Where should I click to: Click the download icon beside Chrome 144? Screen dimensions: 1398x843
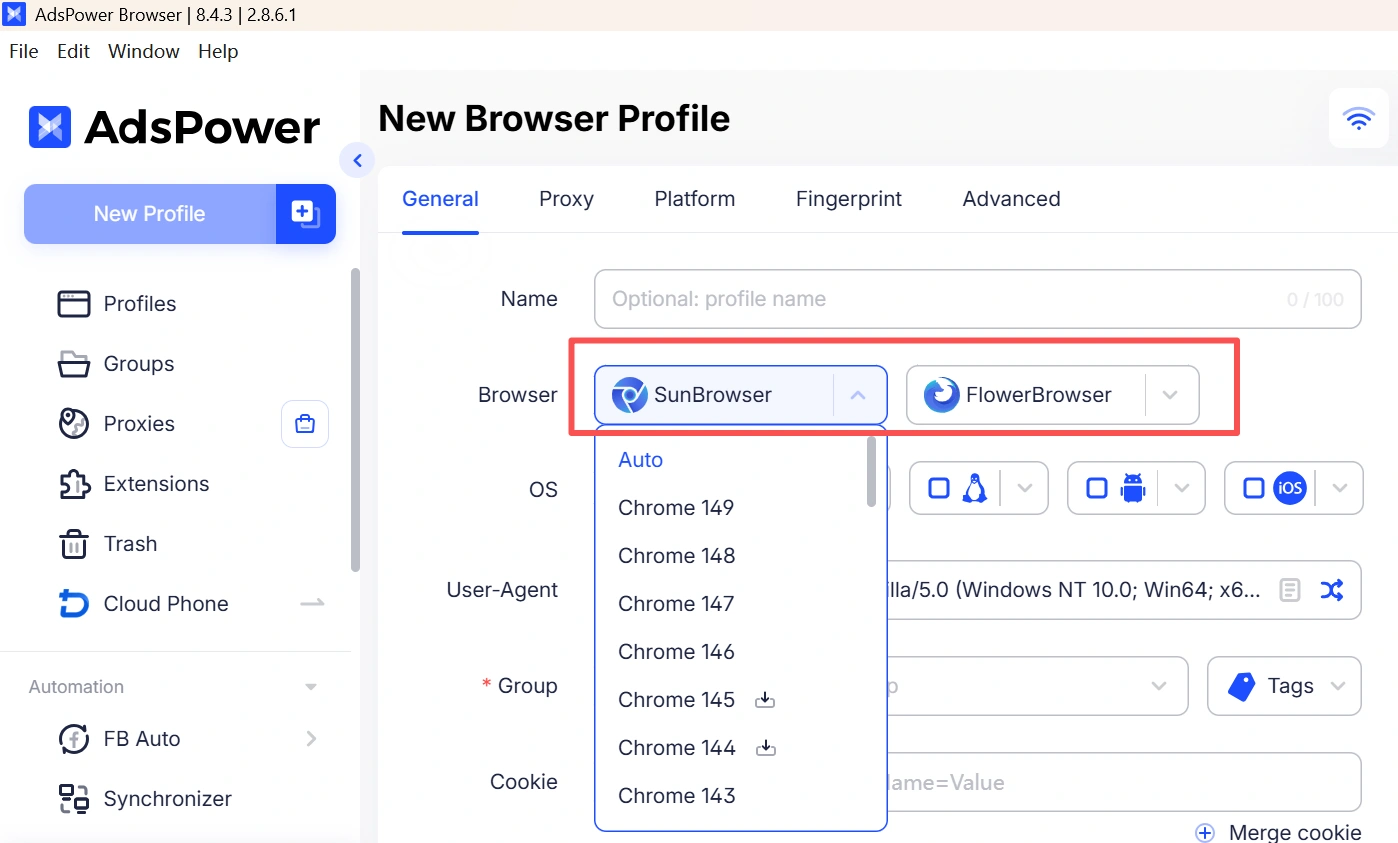coord(766,748)
